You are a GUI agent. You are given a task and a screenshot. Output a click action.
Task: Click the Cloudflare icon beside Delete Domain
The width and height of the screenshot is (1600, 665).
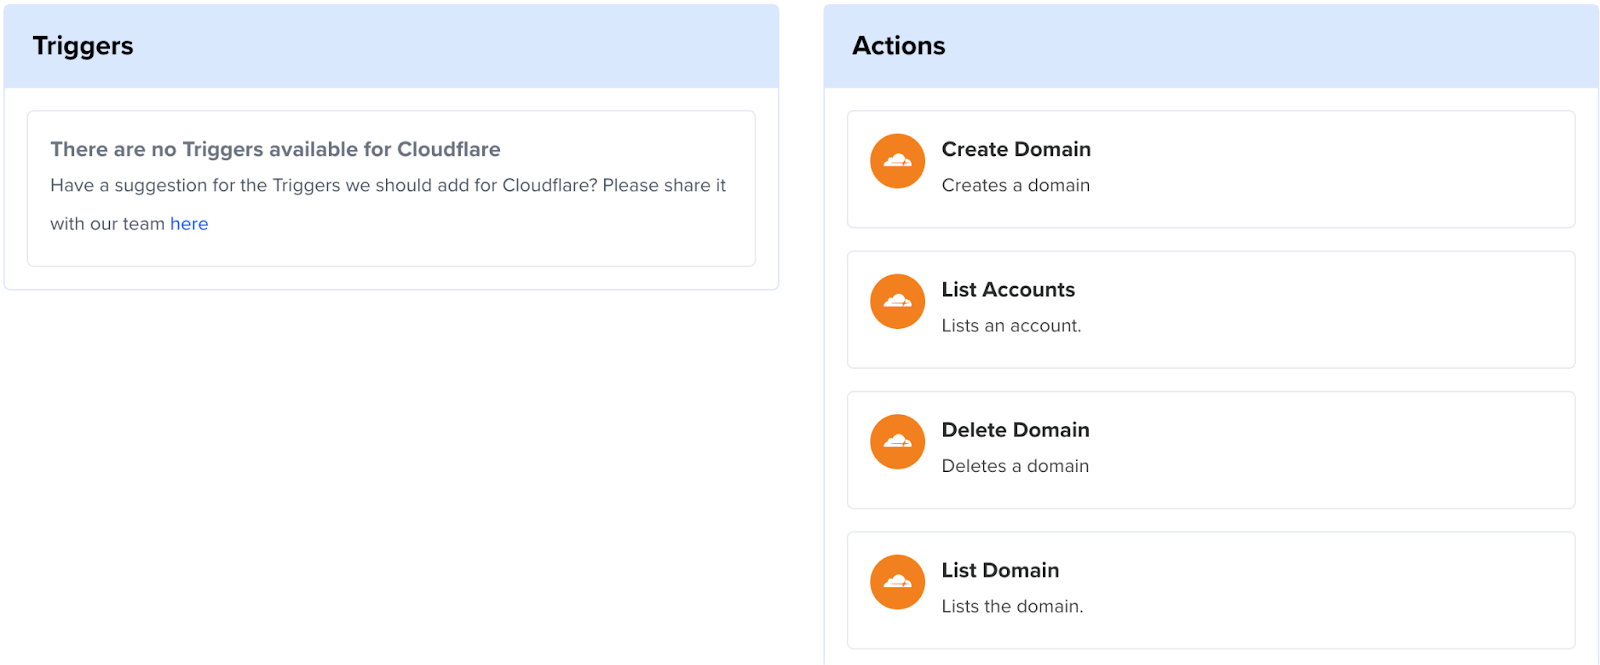897,442
